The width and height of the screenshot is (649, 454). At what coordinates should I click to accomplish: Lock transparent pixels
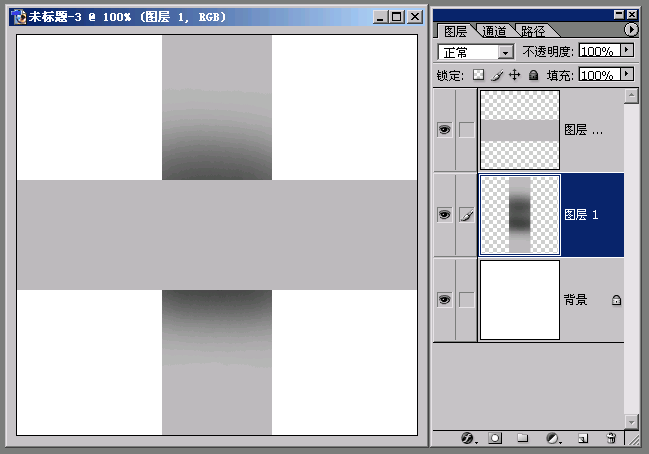click(478, 75)
